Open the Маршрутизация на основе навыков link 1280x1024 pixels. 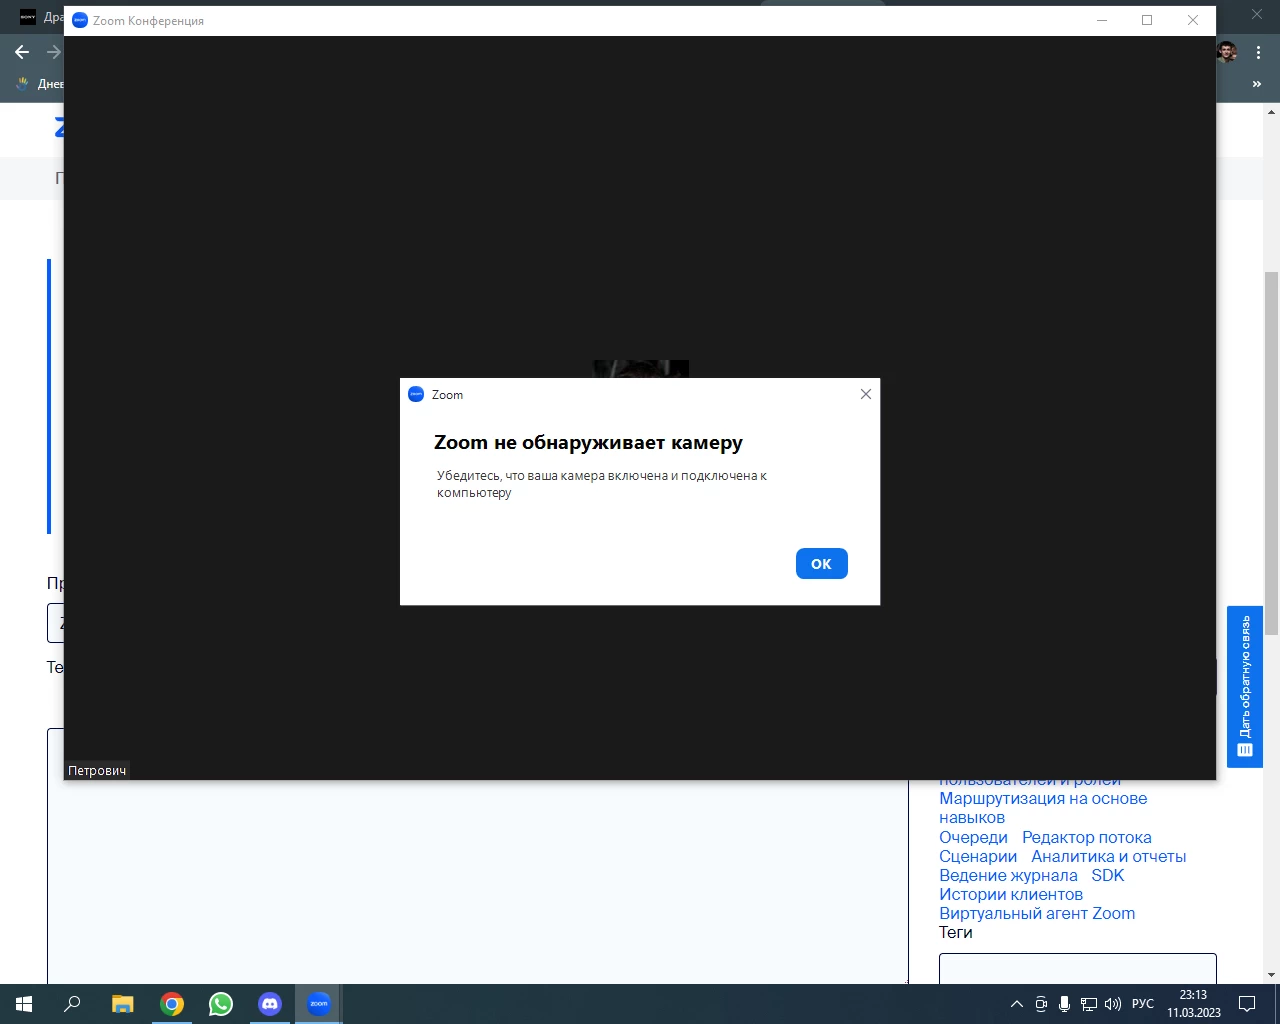[1043, 808]
